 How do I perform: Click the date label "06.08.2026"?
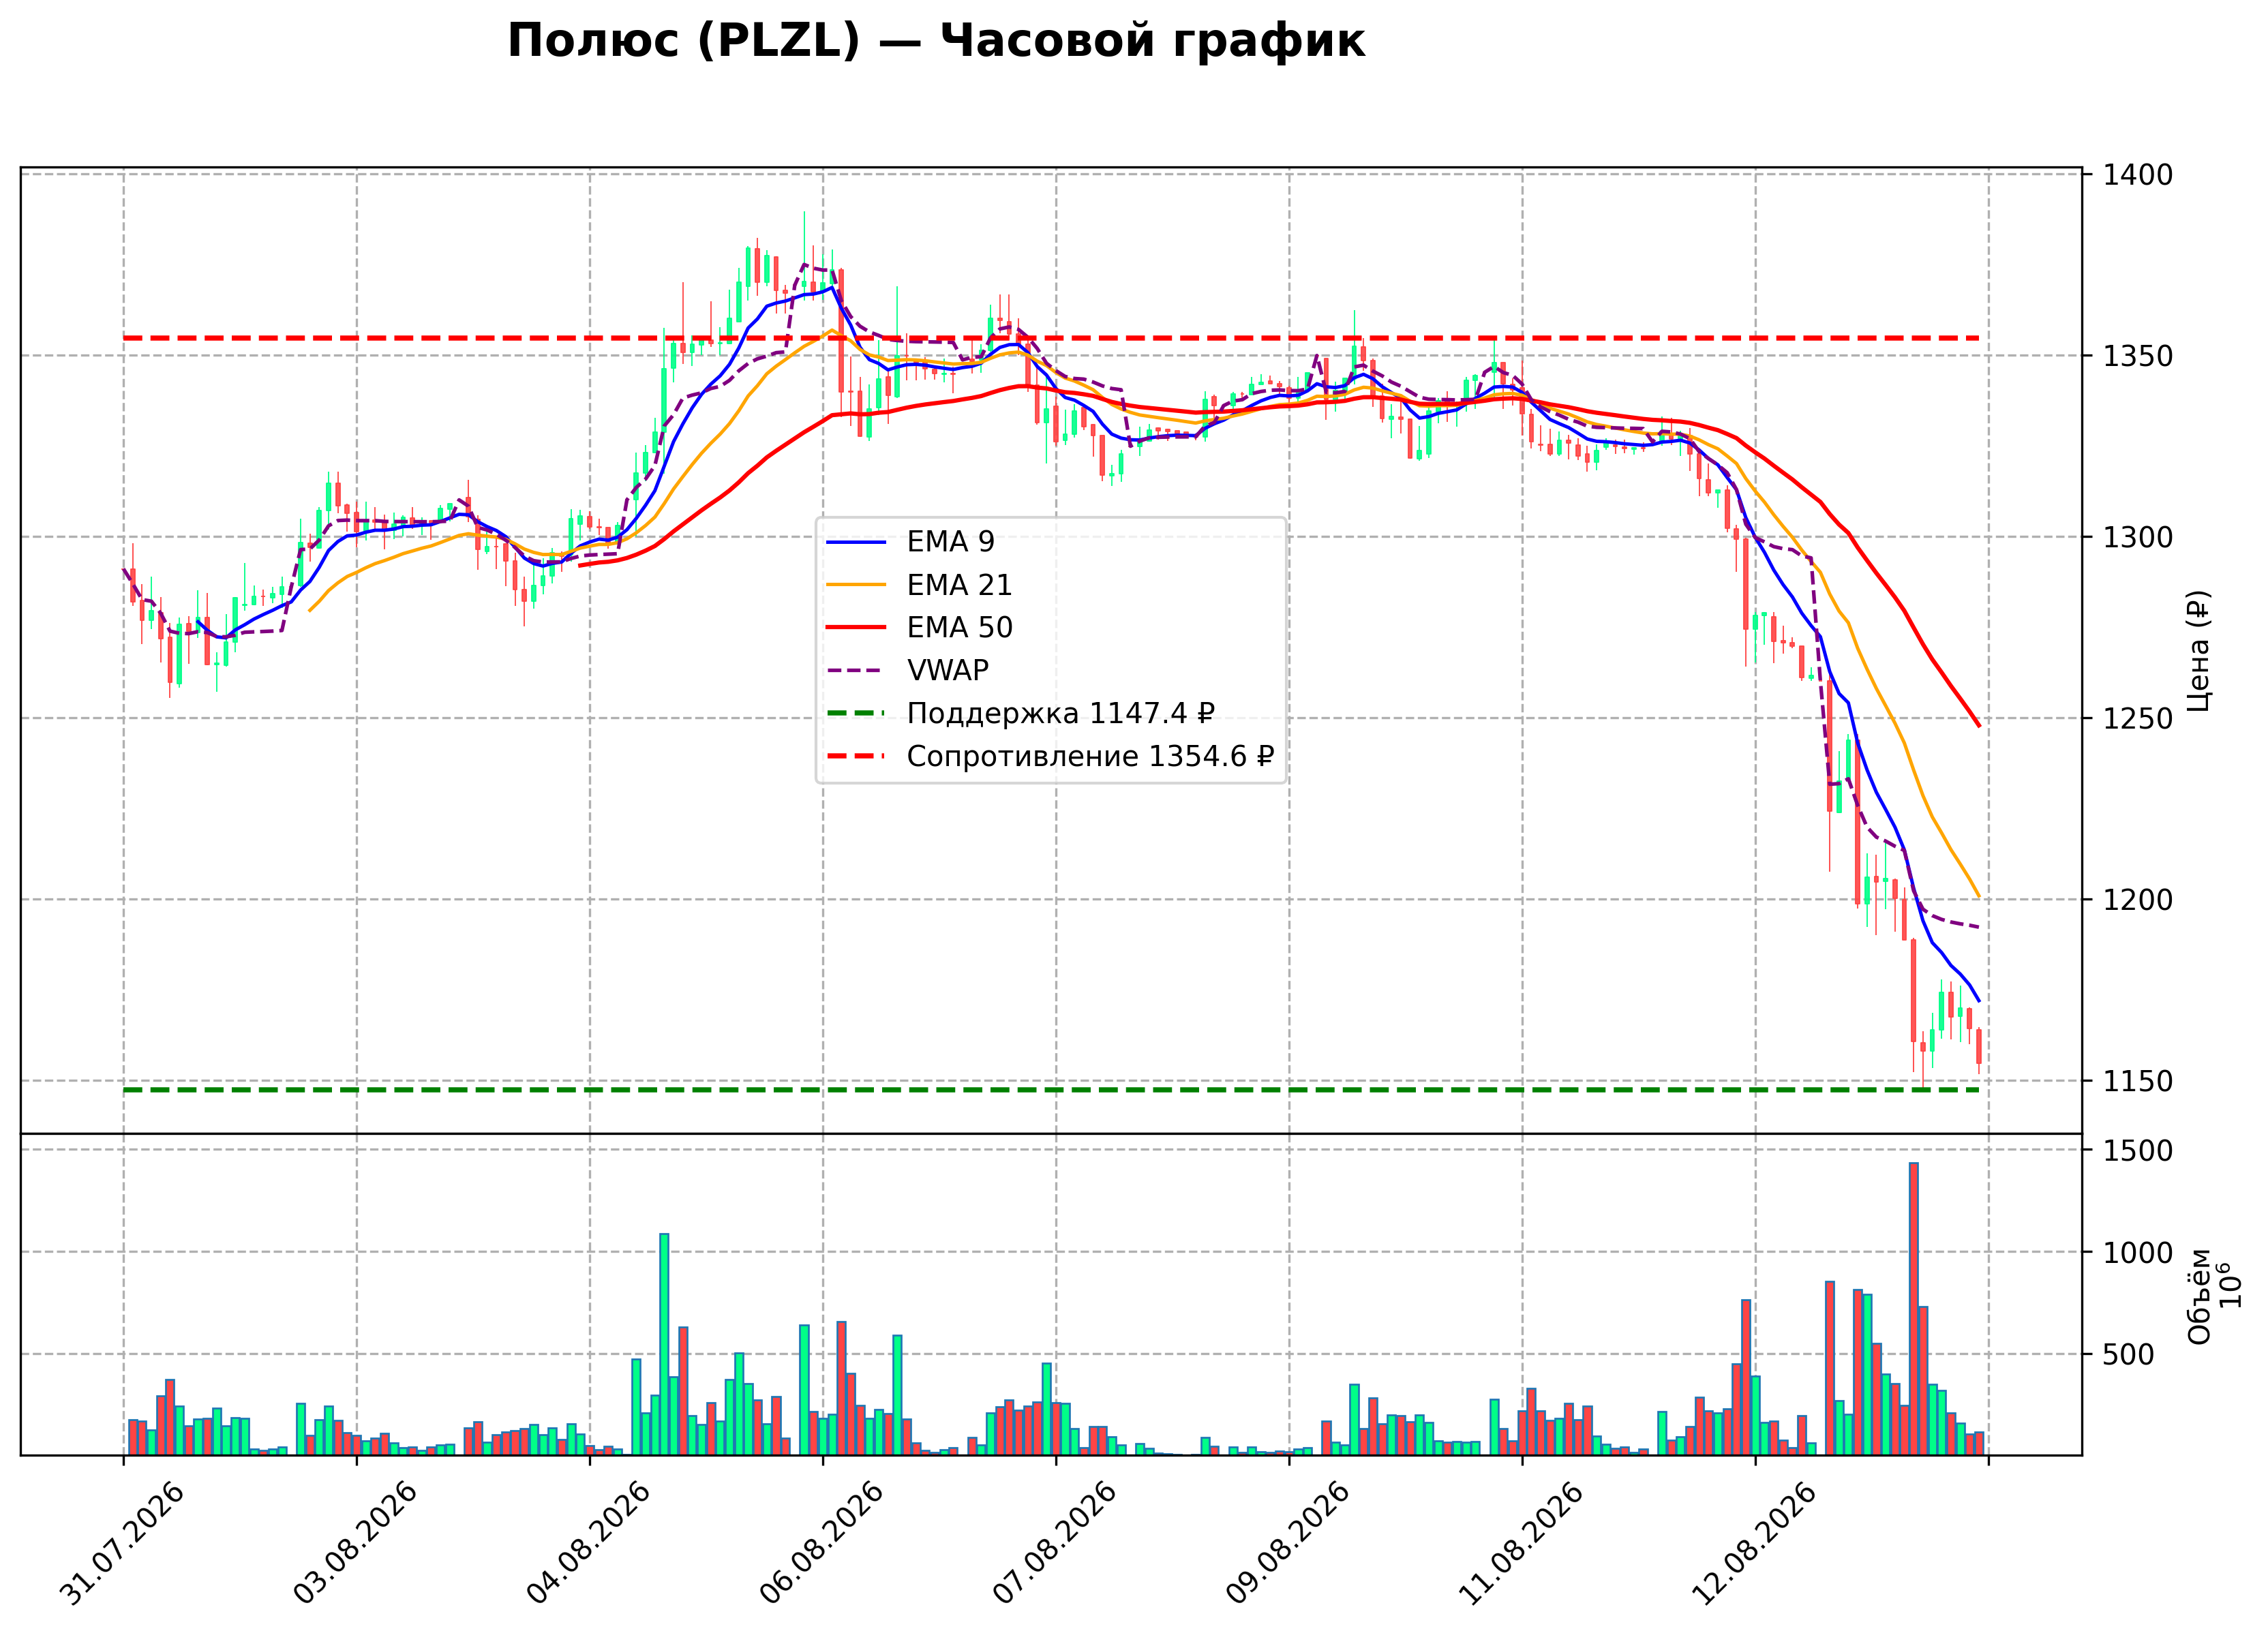coord(822,1544)
